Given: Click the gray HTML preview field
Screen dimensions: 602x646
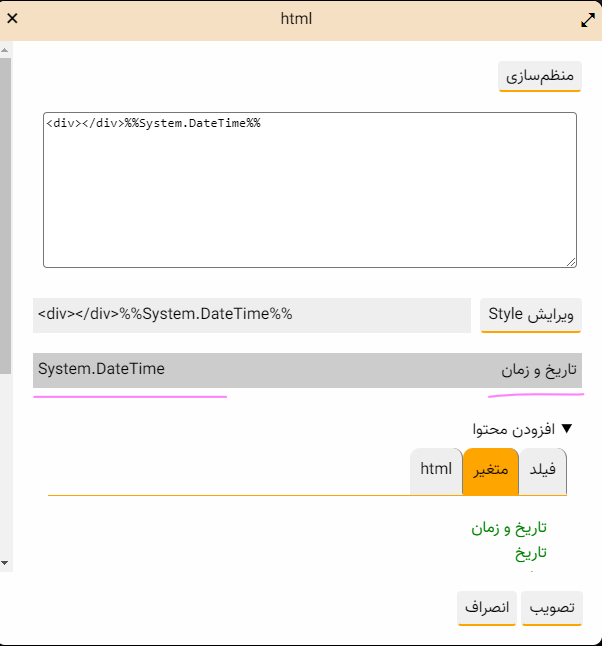Looking at the screenshot, I should [251, 315].
